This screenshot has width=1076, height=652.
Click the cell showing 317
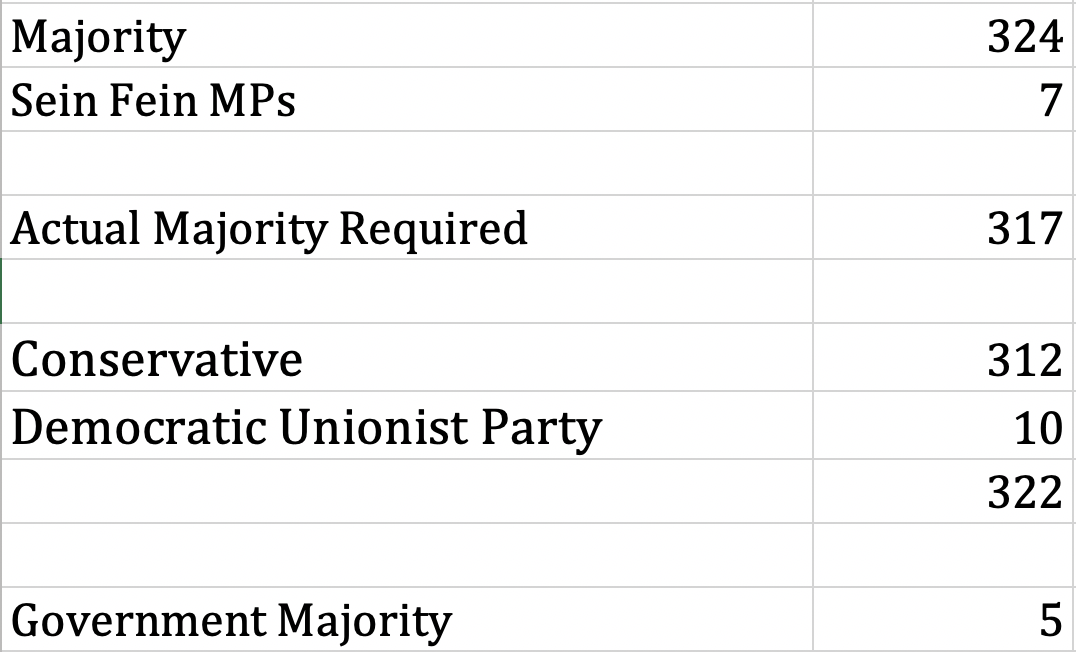(944, 228)
